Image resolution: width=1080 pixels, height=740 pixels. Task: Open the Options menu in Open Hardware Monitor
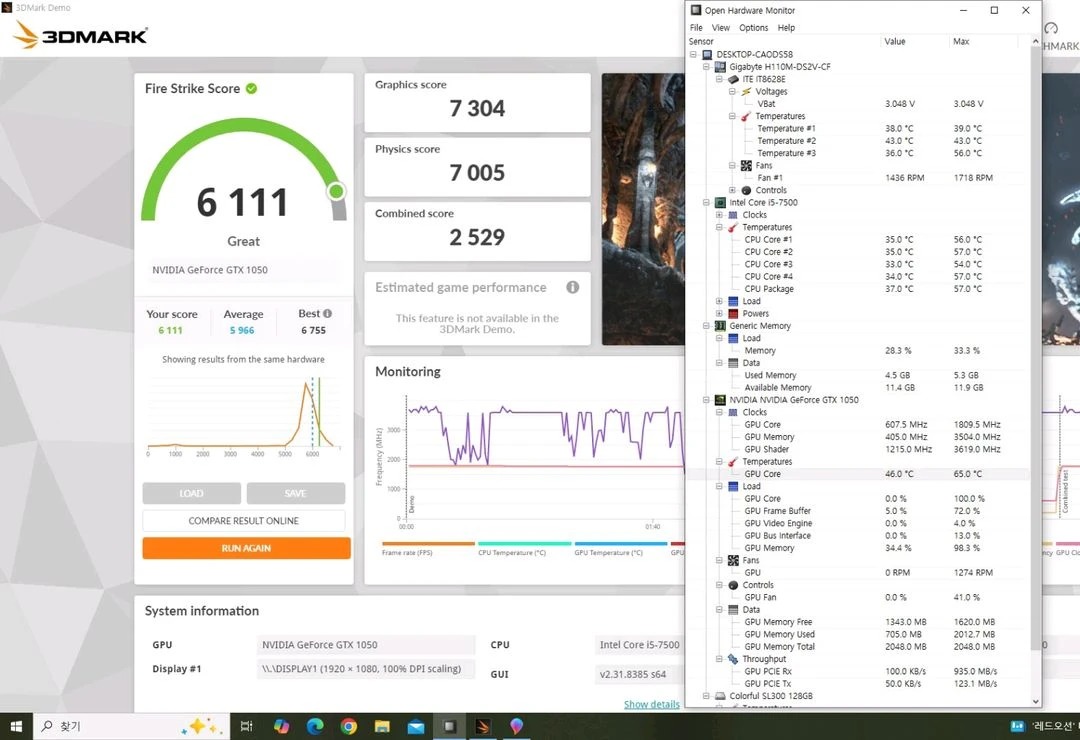754,28
